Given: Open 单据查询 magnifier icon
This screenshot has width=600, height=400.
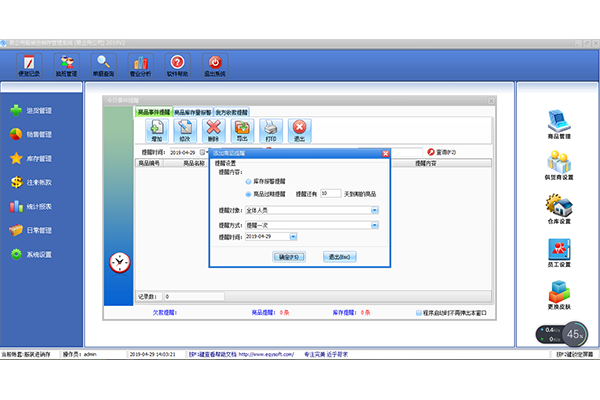Looking at the screenshot, I should click(103, 66).
